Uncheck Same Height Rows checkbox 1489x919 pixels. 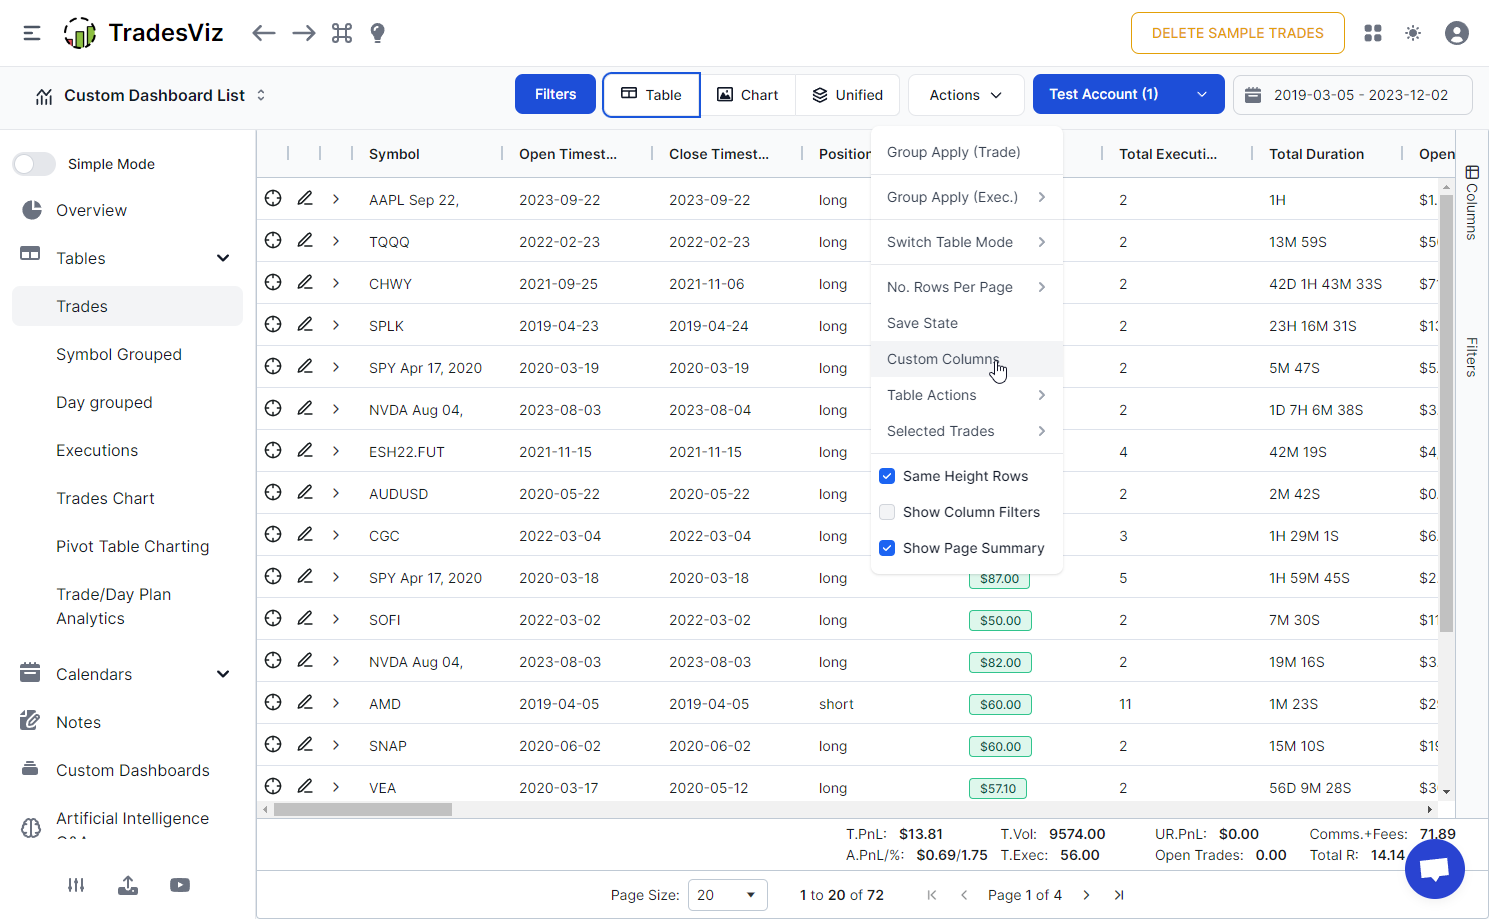click(x=887, y=476)
